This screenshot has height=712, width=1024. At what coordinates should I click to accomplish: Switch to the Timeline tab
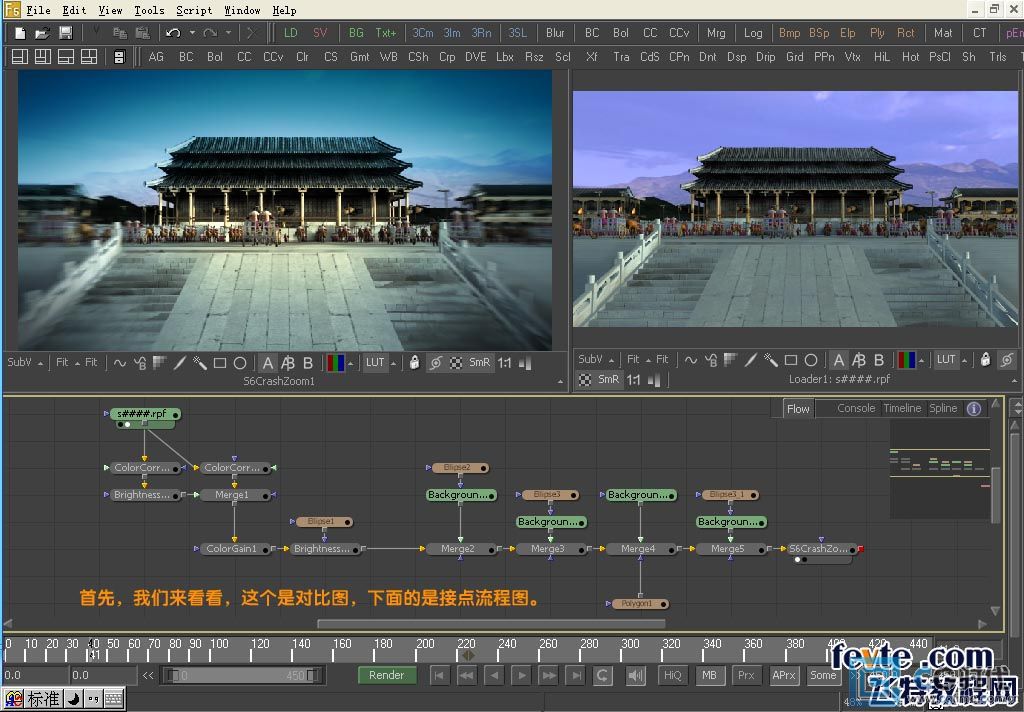[902, 408]
